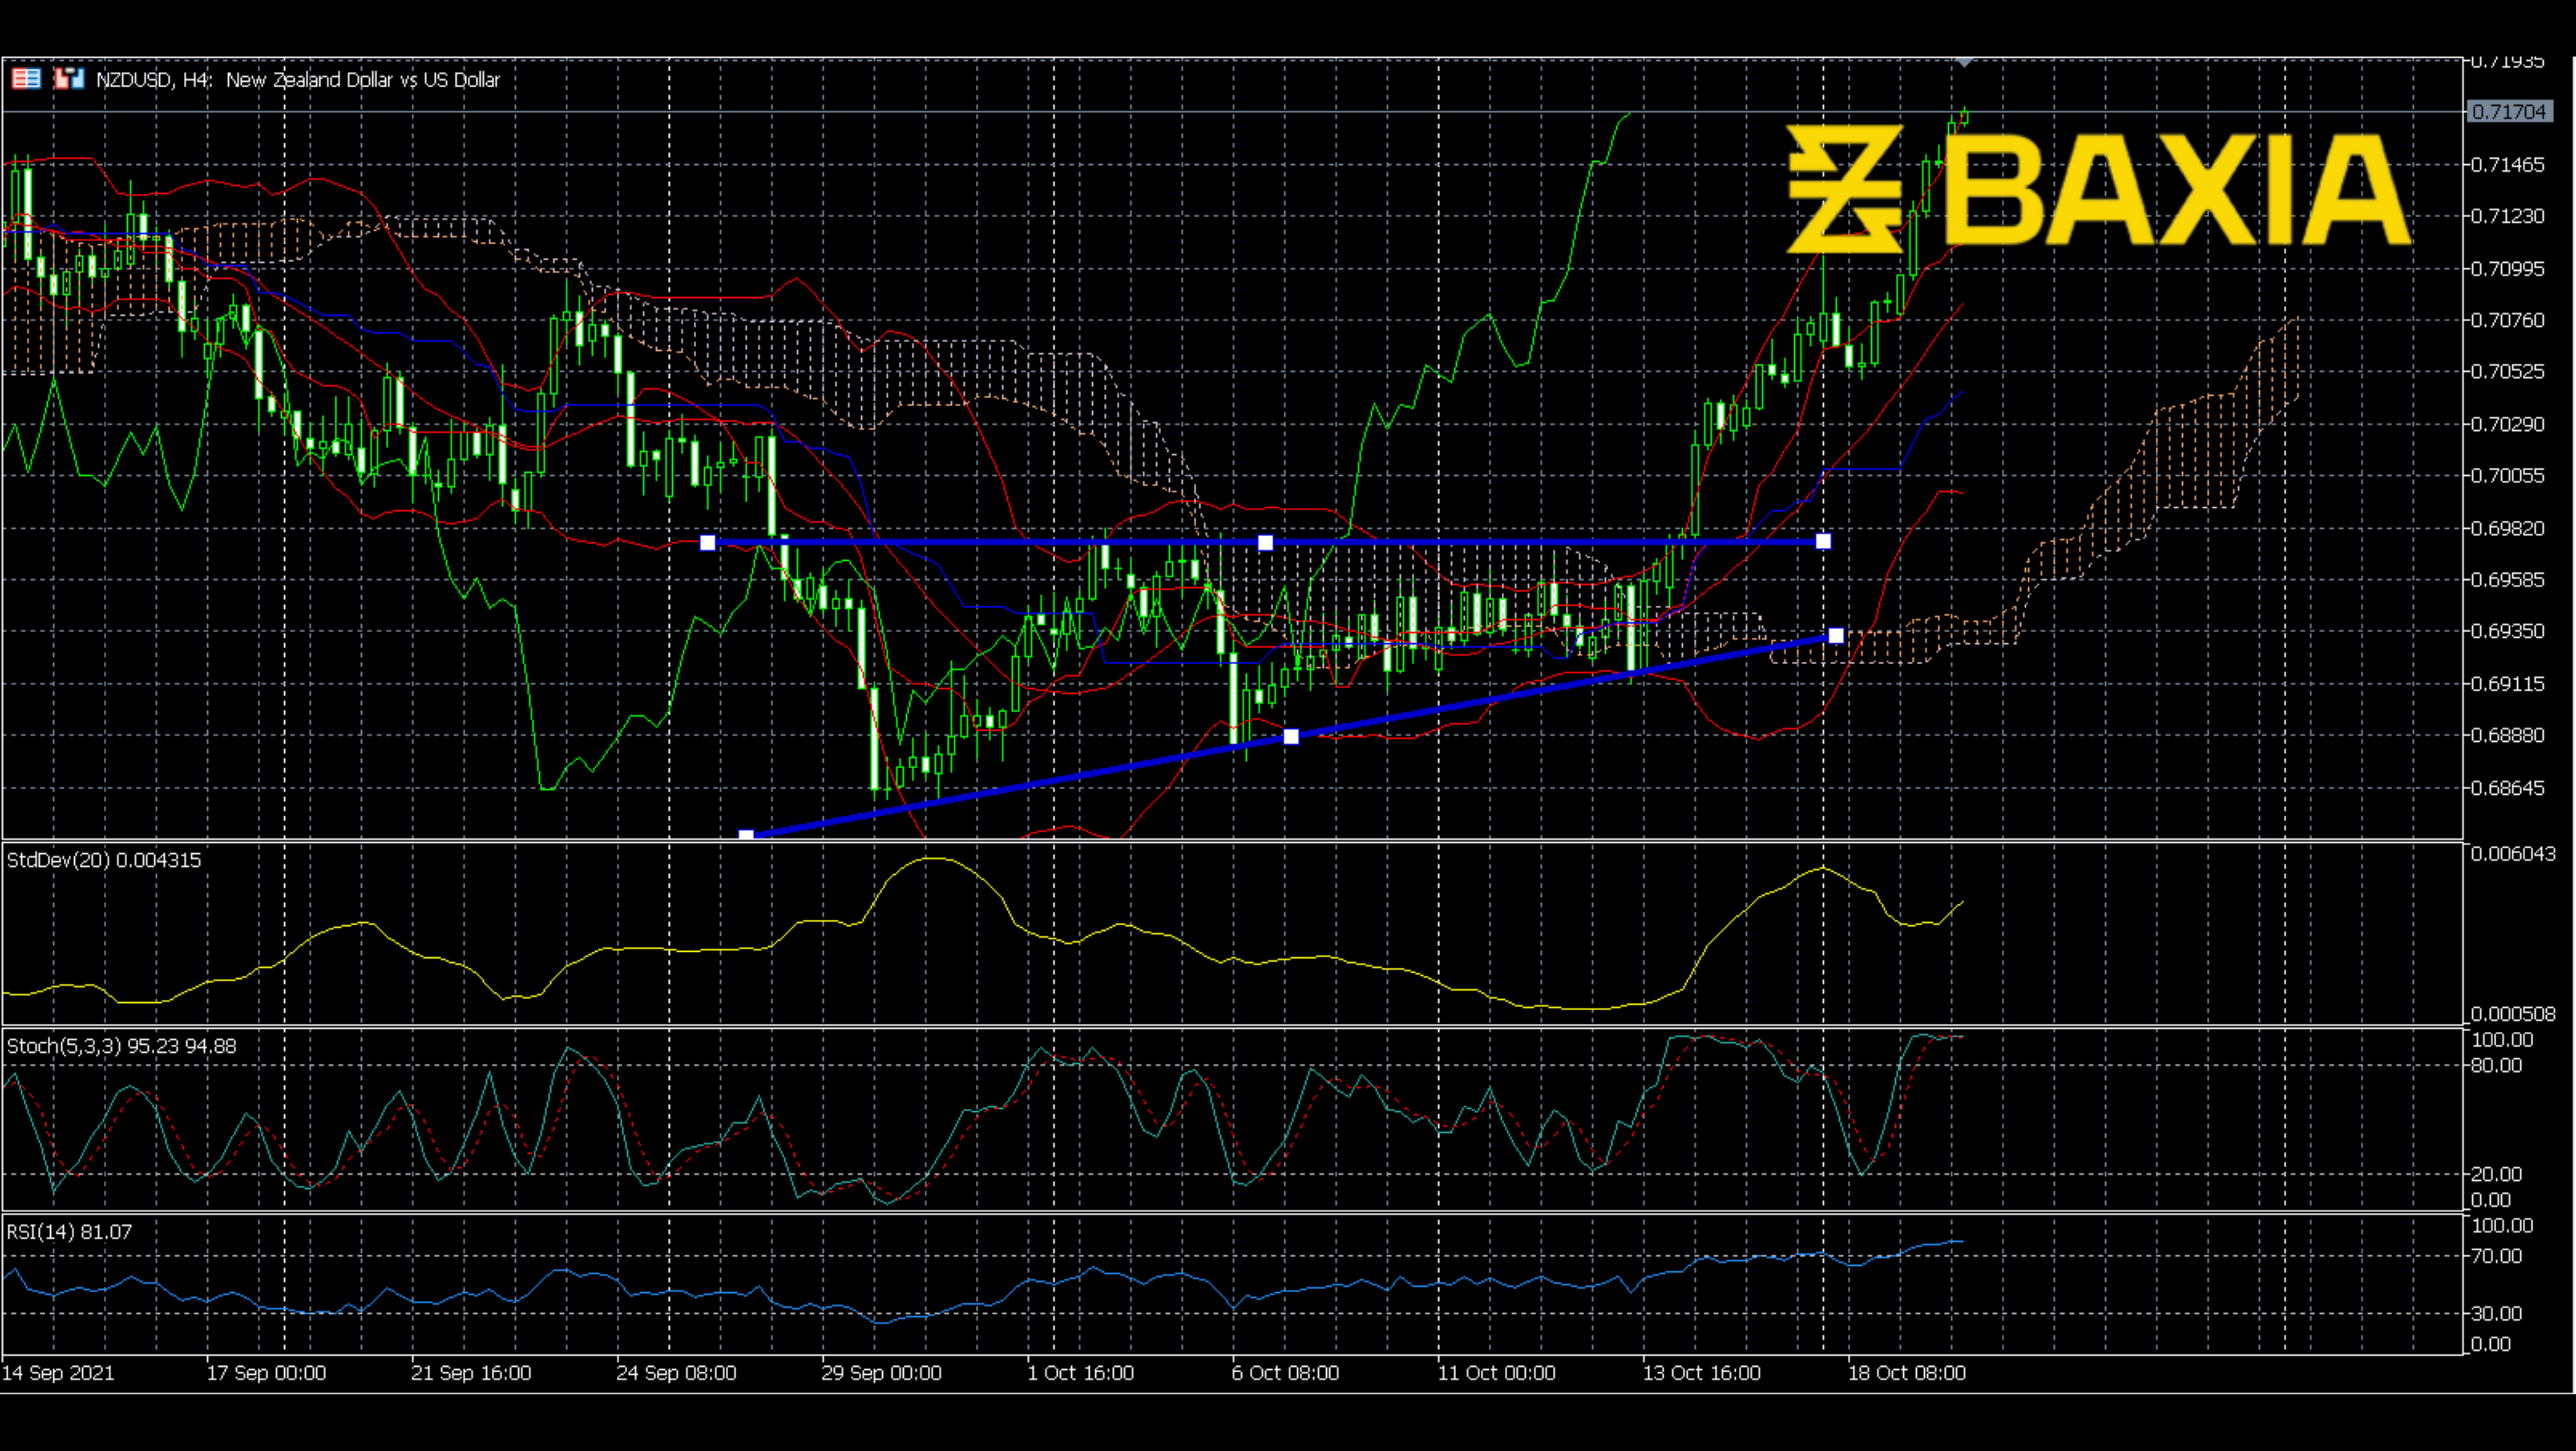Click price level 0.70995 on the scale
2576x1451 pixels.
[x=2507, y=269]
